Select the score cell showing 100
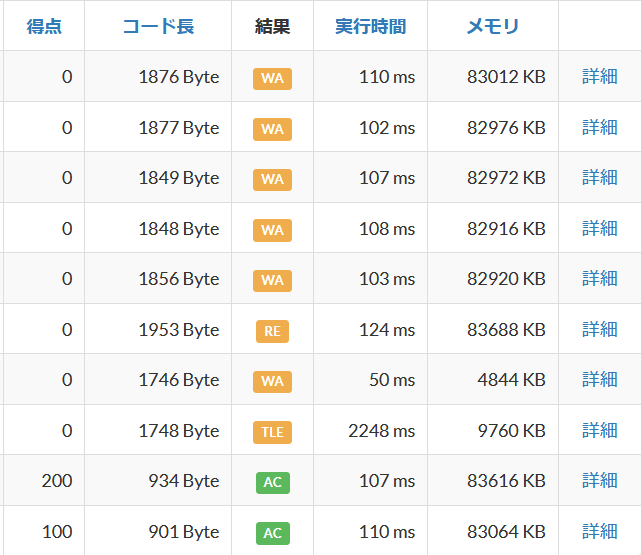 pyautogui.click(x=44, y=531)
